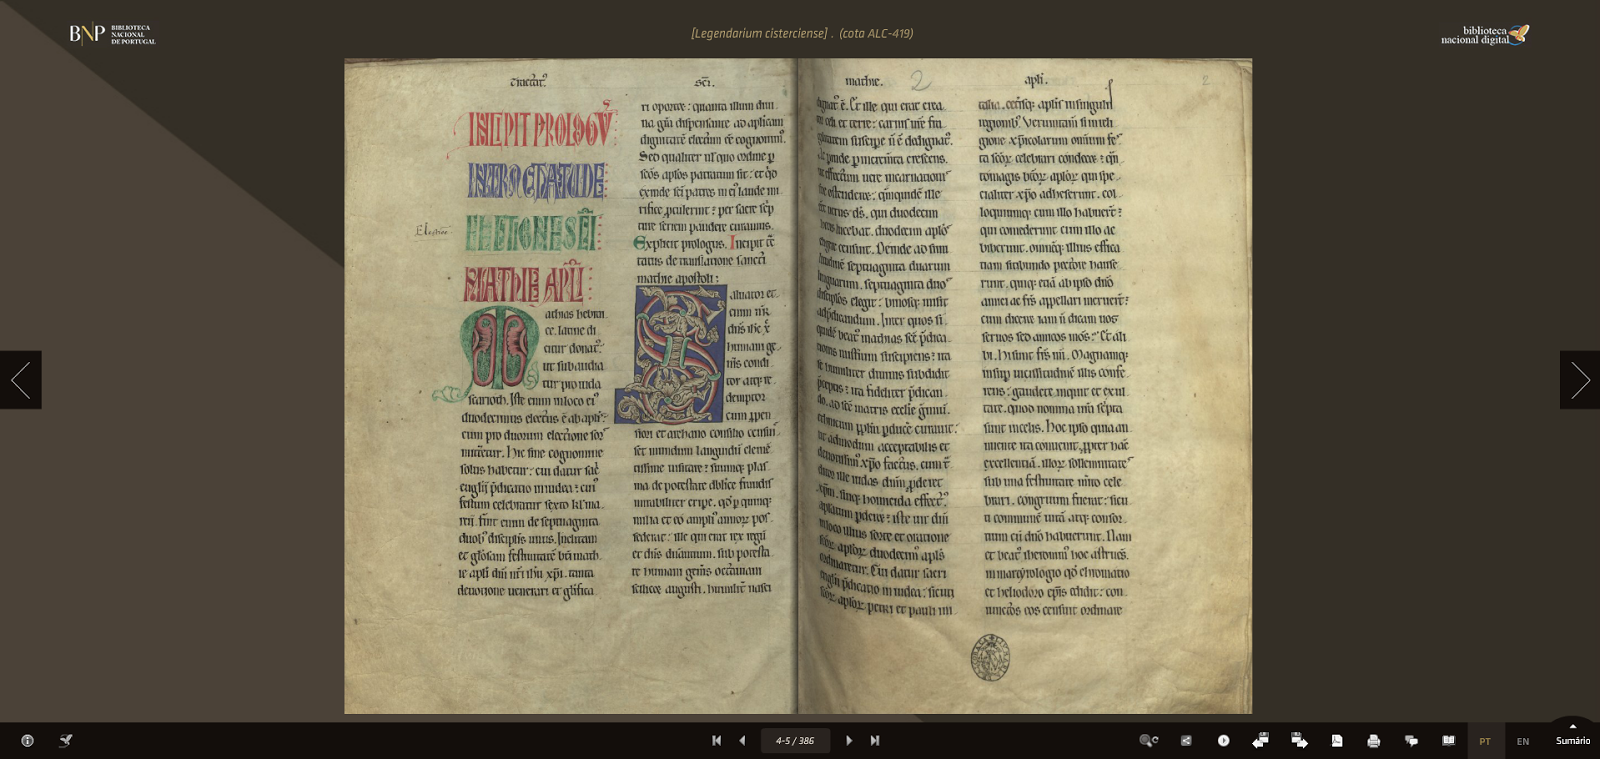Jump to the last page
The width and height of the screenshot is (1600, 759).
pos(875,741)
